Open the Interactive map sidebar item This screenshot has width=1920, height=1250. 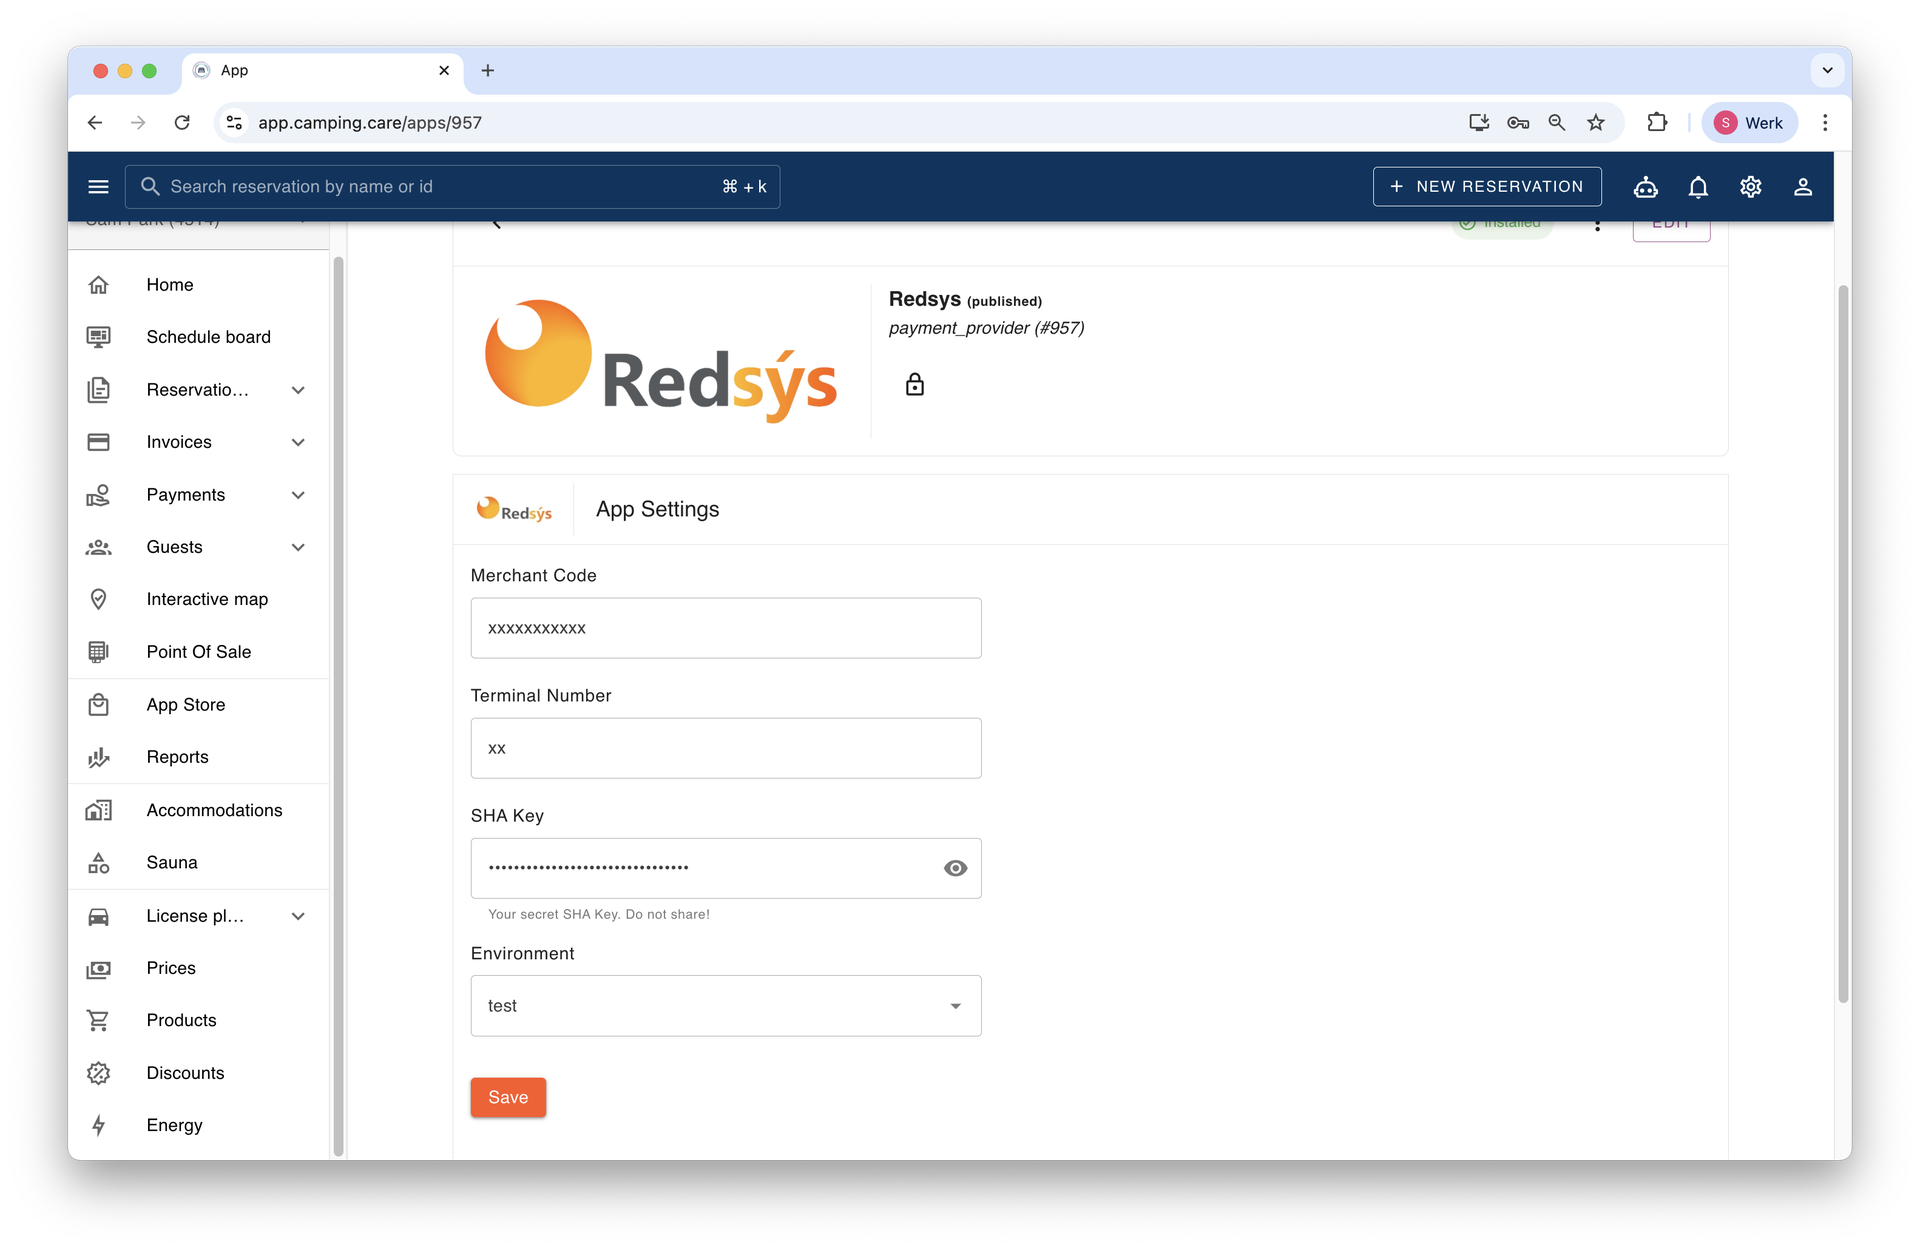(x=207, y=599)
